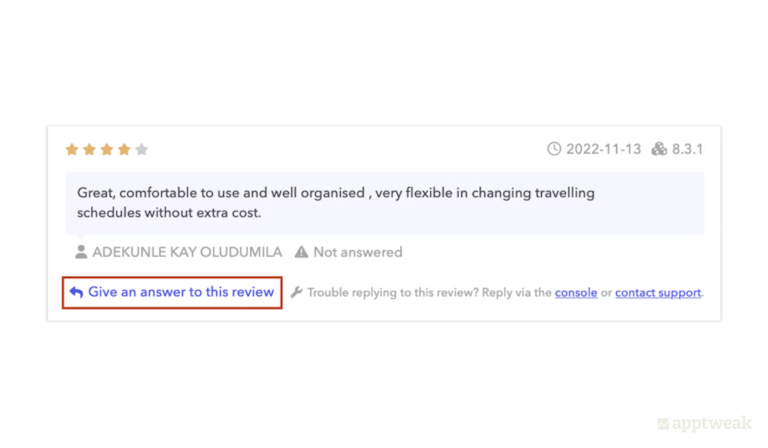The width and height of the screenshot is (768, 448).
Task: Open the console link
Action: pos(576,293)
